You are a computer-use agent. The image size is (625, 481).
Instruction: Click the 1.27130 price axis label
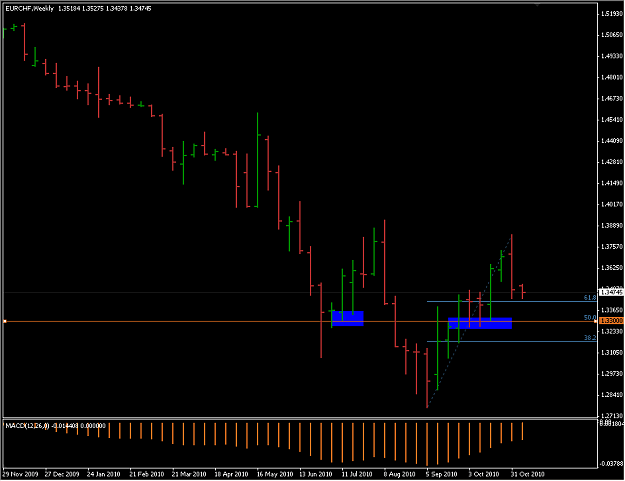pos(611,416)
